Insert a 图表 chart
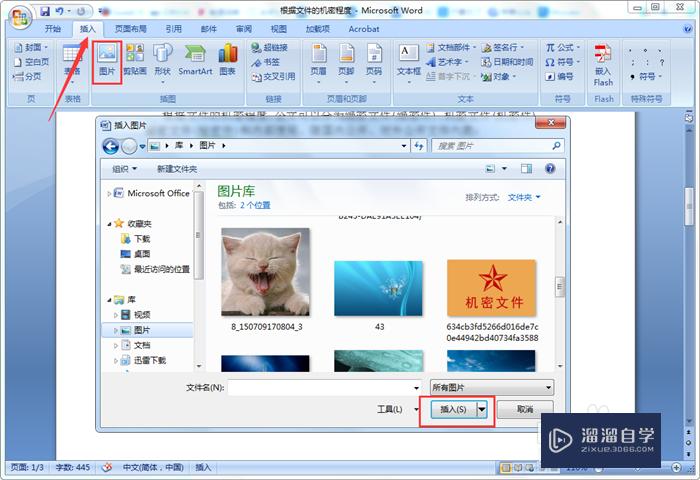The image size is (700, 480). tap(228, 60)
